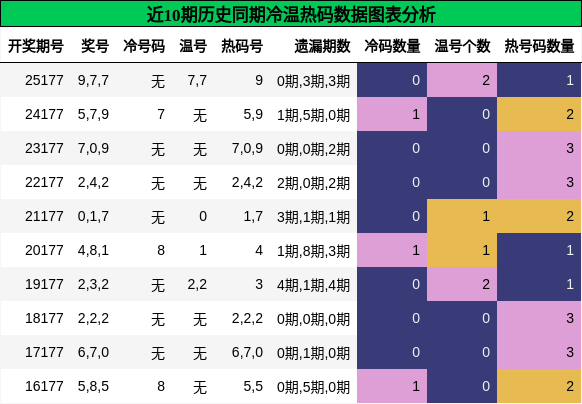Click omission value 0期,1期,0期

tap(313, 353)
